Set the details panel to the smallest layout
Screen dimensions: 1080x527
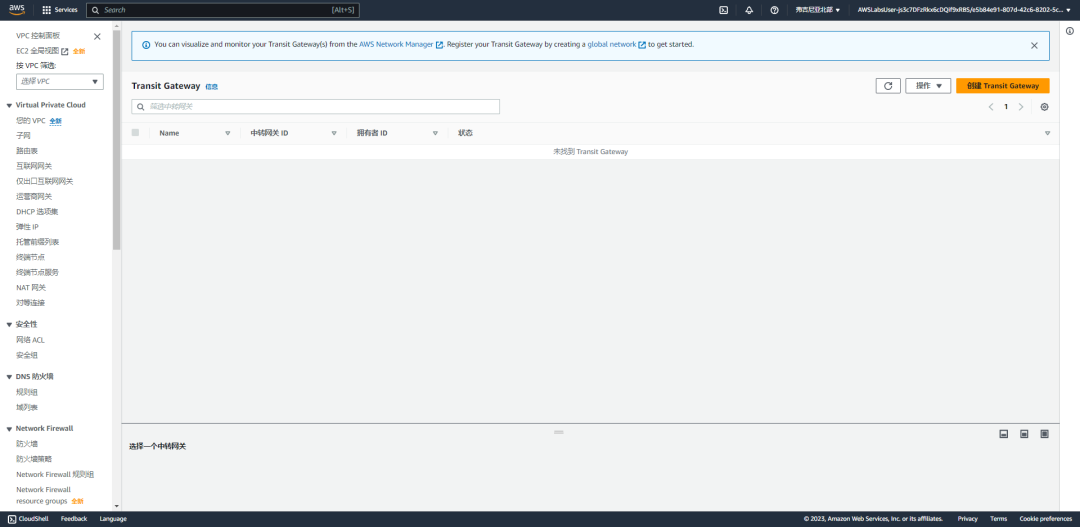click(x=1004, y=433)
